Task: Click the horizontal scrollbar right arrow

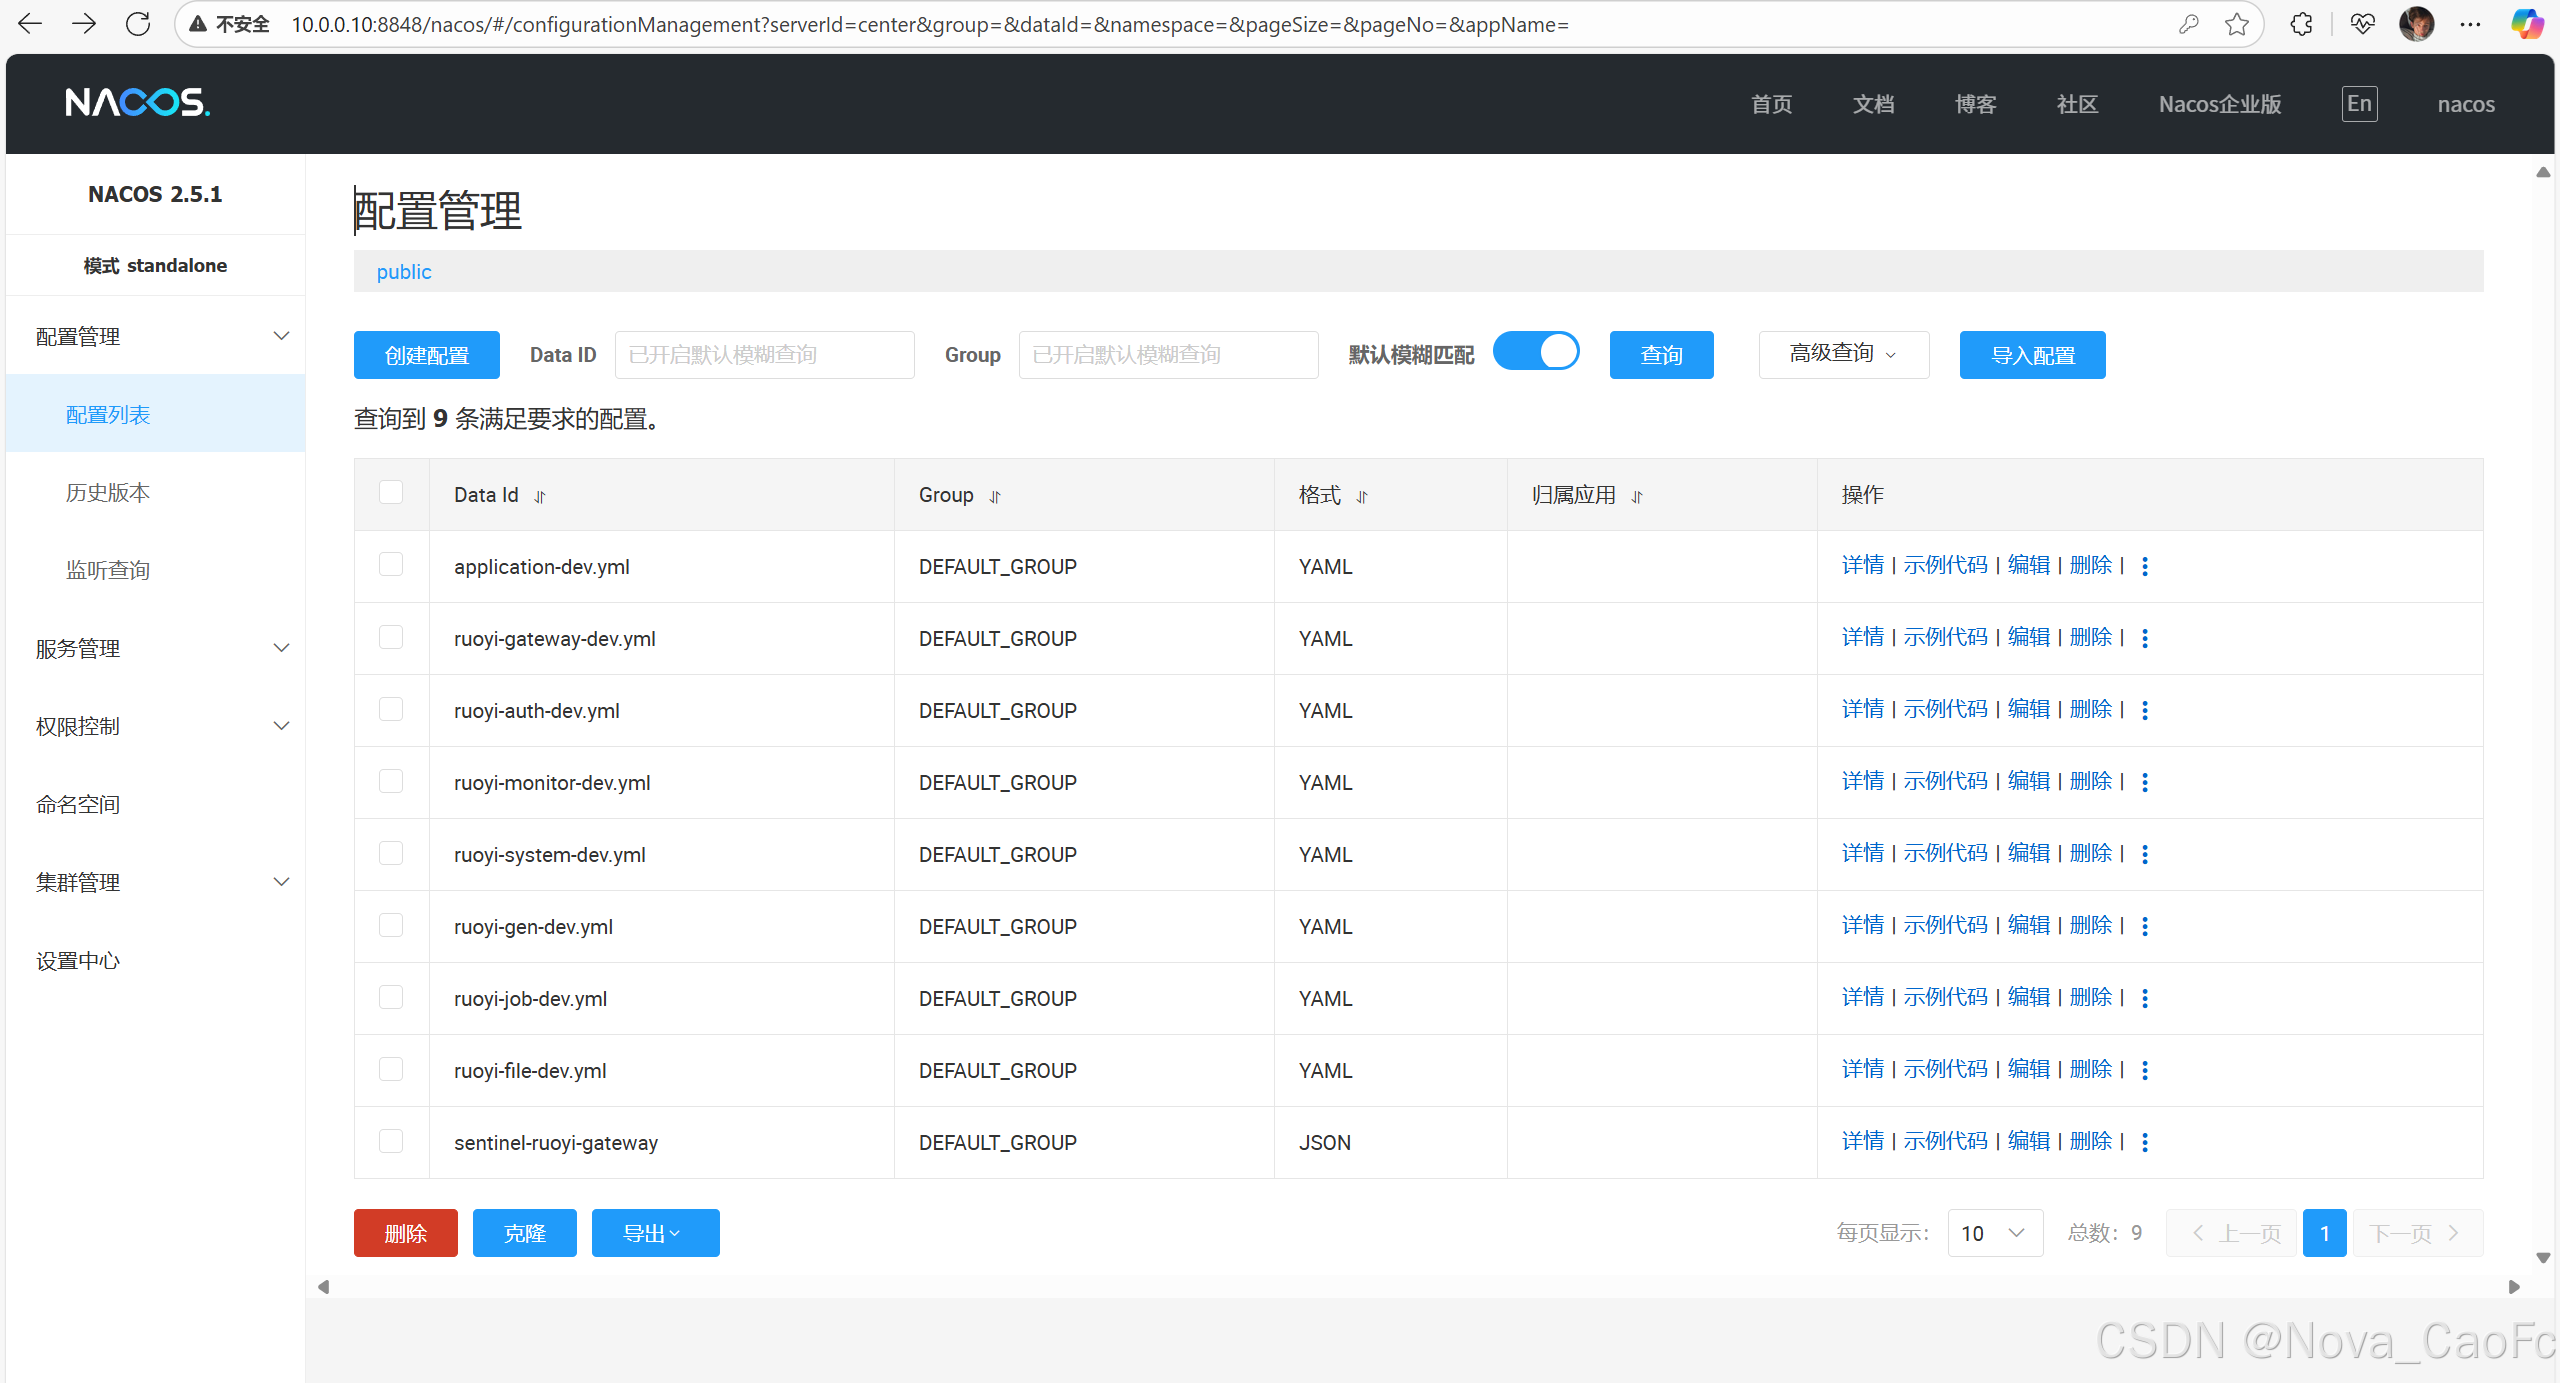Action: click(x=2514, y=1287)
